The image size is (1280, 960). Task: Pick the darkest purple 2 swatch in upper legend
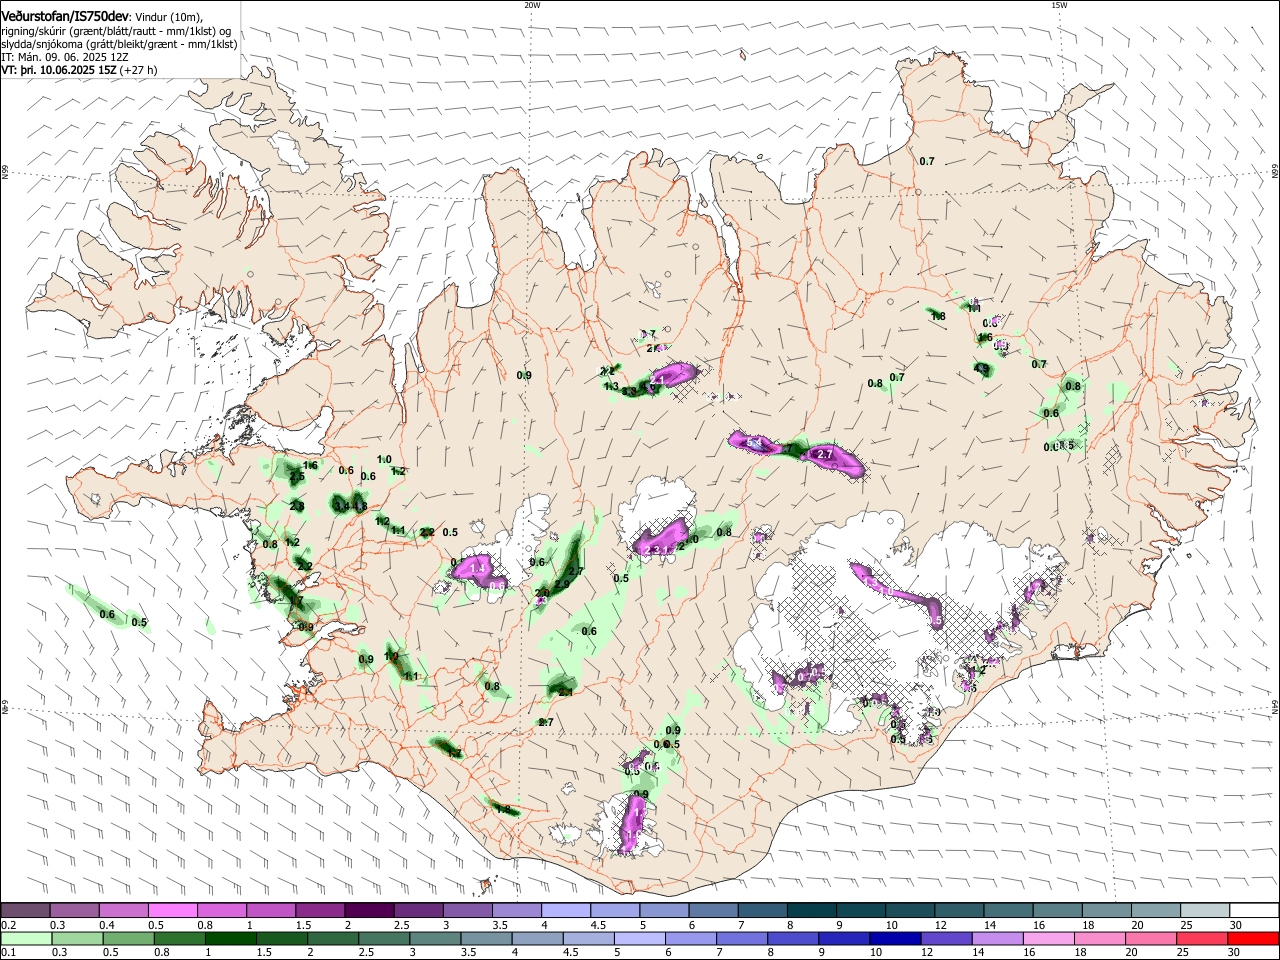[368, 910]
